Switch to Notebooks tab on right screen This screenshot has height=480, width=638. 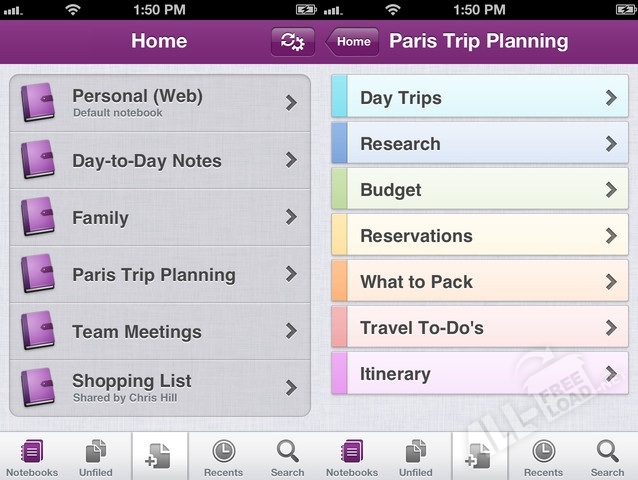(x=352, y=456)
